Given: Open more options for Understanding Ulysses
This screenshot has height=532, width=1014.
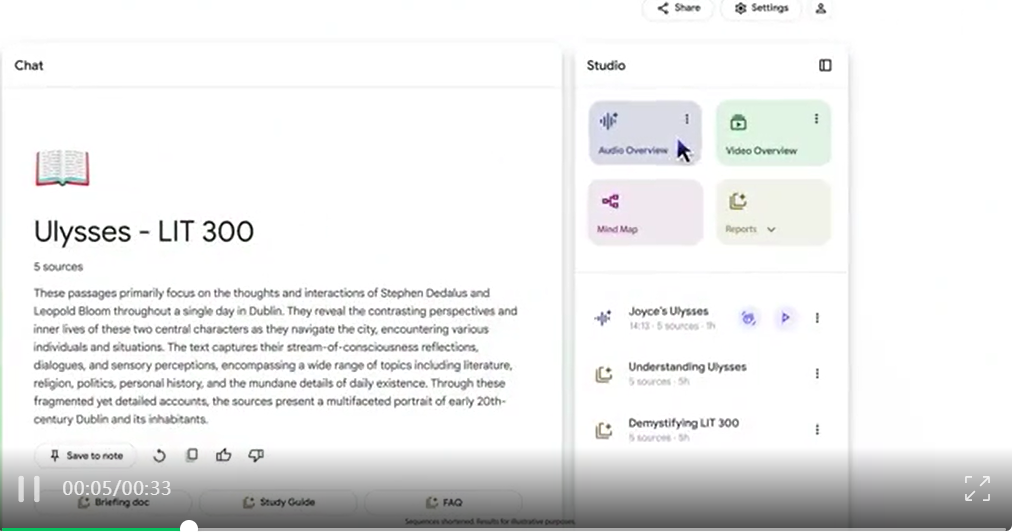Looking at the screenshot, I should point(817,374).
